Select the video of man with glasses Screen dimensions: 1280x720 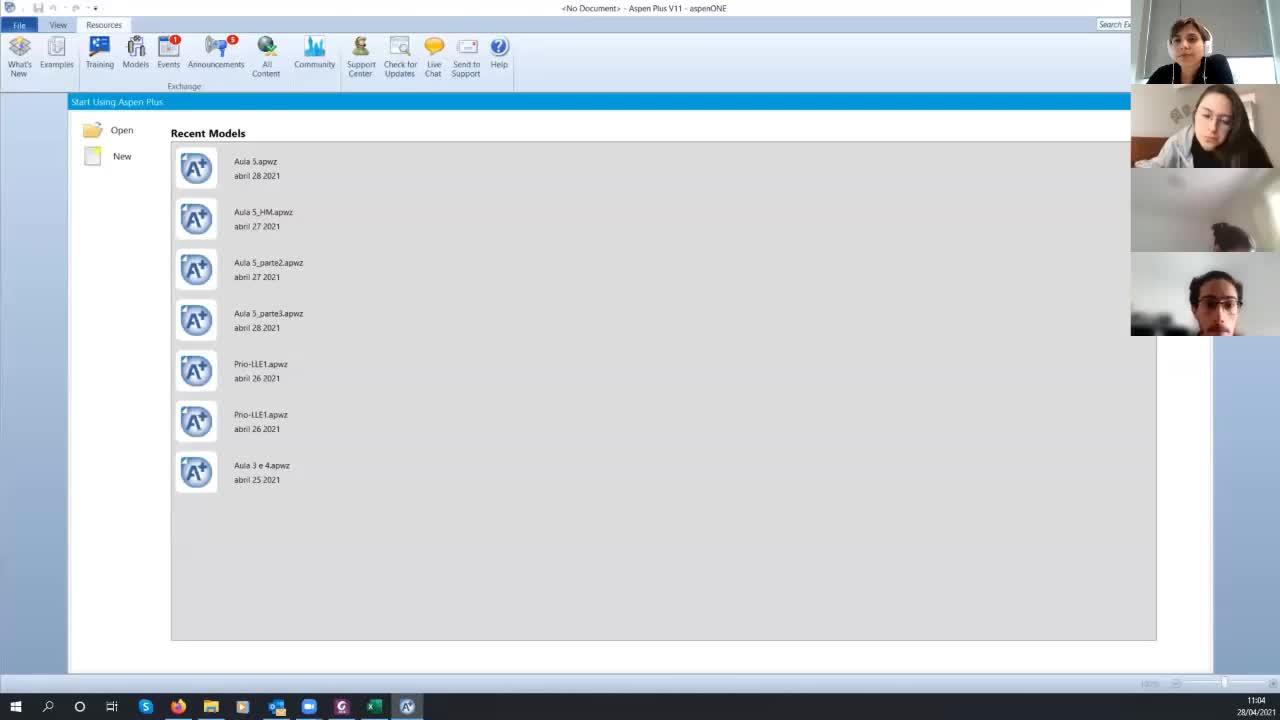coord(1205,294)
